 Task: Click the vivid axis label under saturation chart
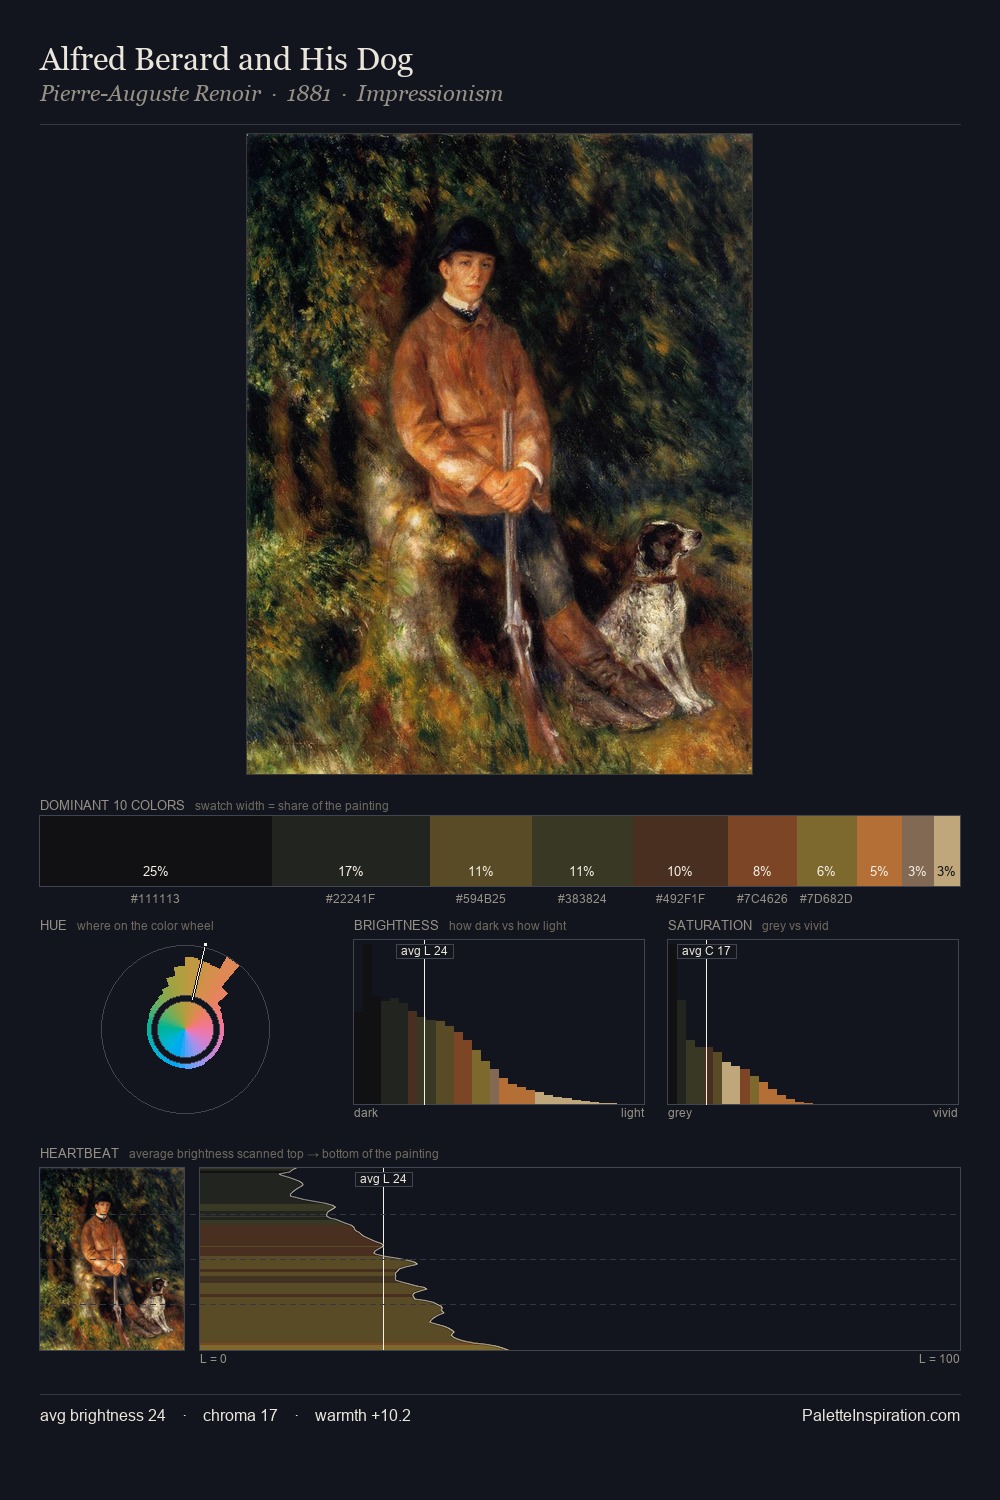tap(945, 1113)
